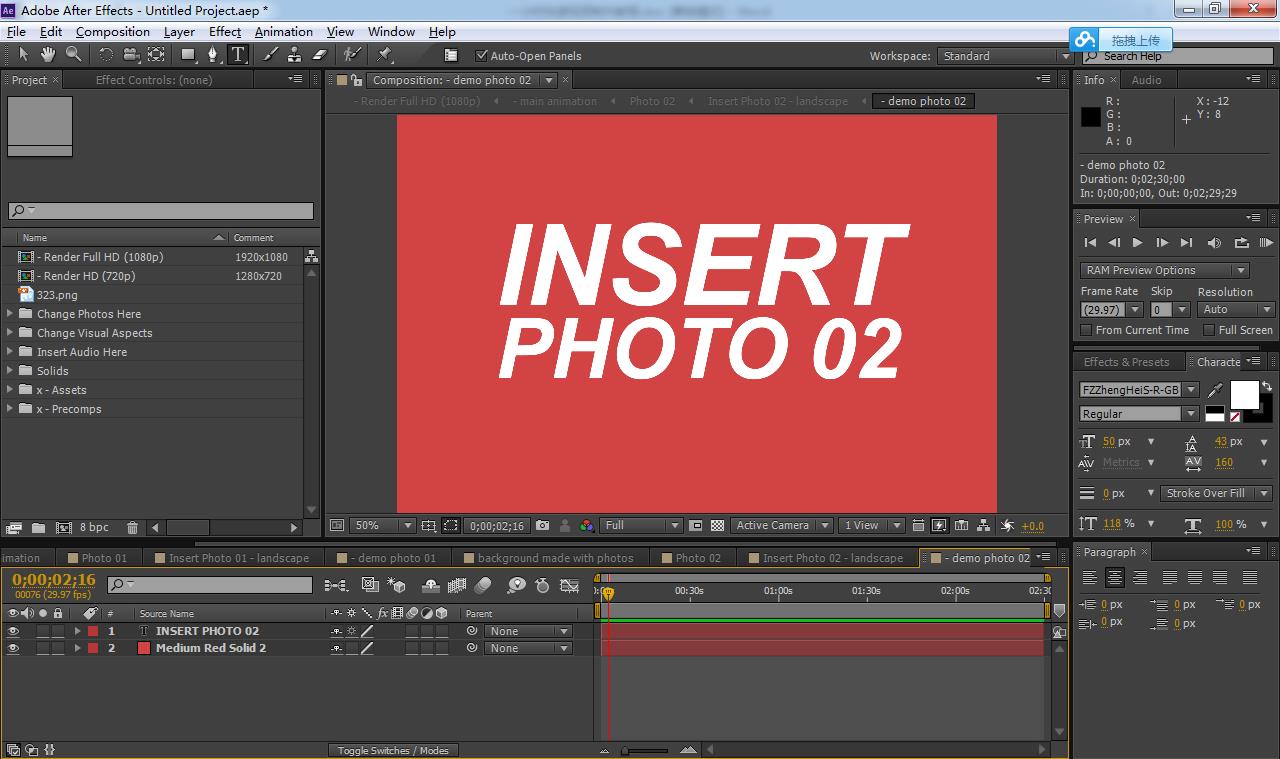Open the Composition menu
This screenshot has height=759, width=1280.
(x=112, y=32)
